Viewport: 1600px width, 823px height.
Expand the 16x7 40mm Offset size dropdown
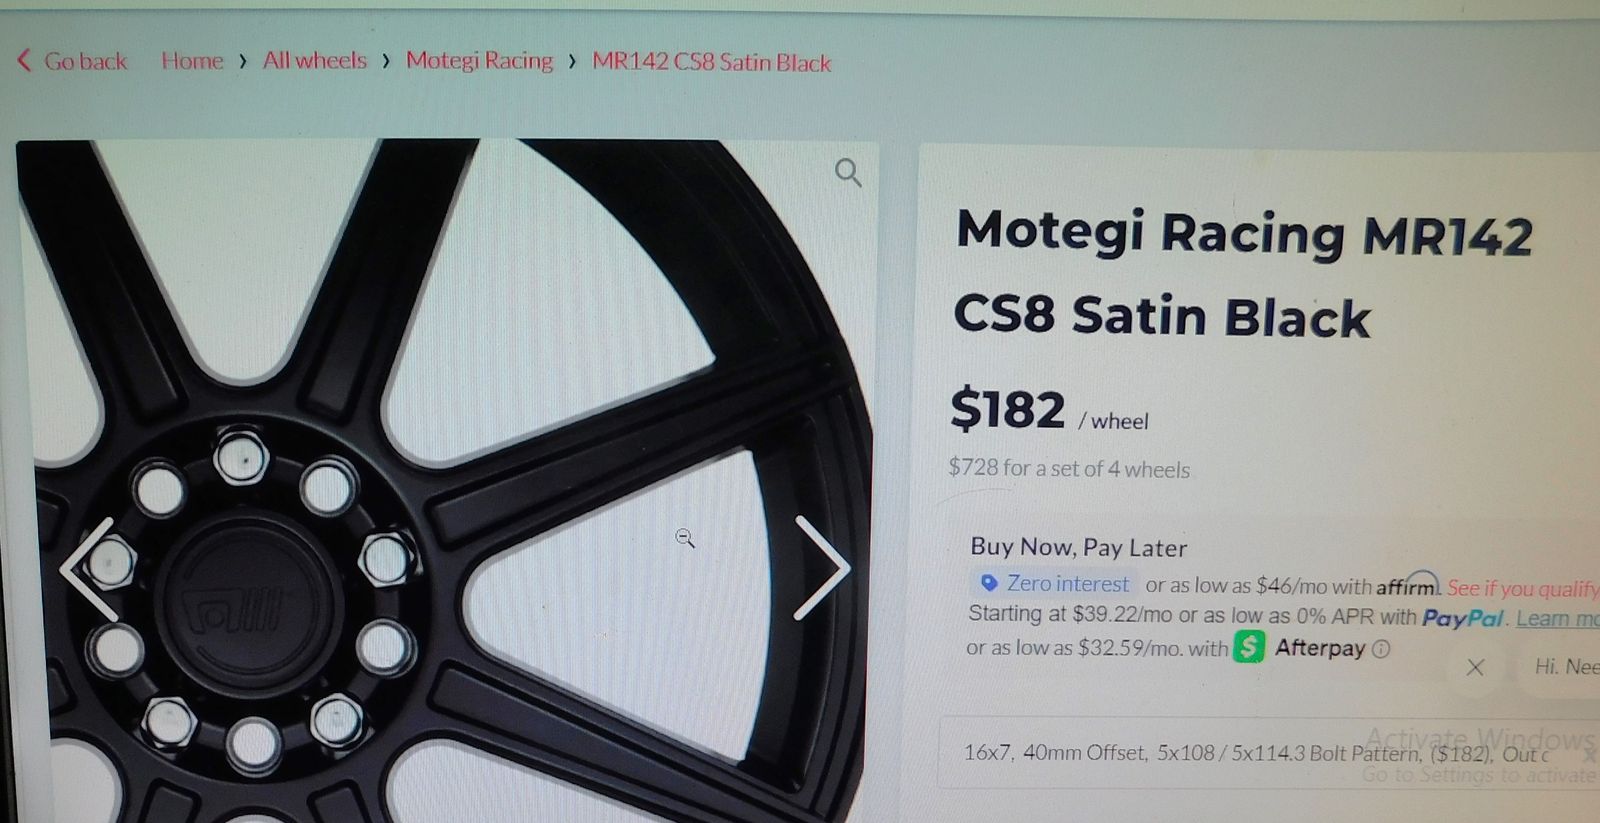(x=1268, y=752)
